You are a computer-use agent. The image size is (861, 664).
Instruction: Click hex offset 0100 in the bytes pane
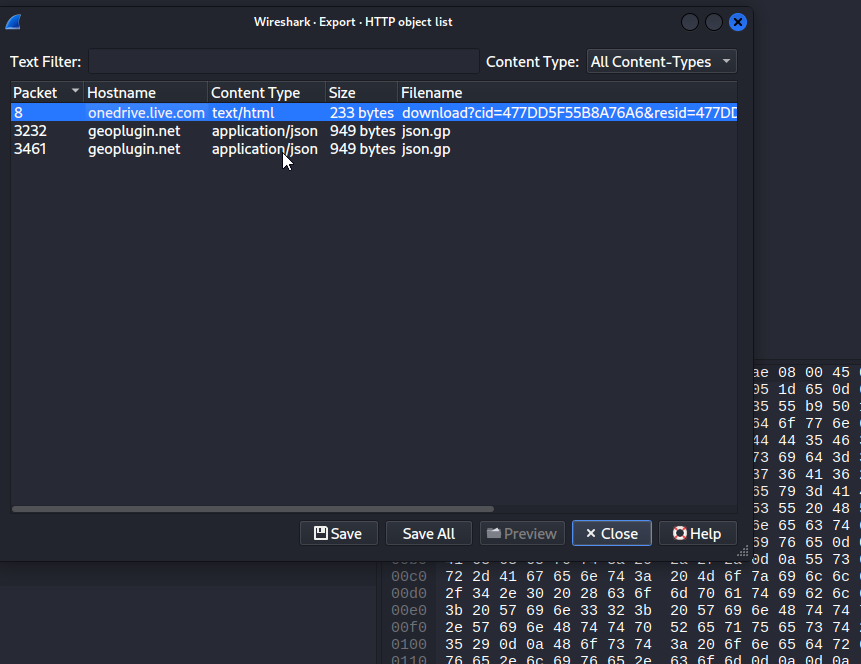[409, 644]
